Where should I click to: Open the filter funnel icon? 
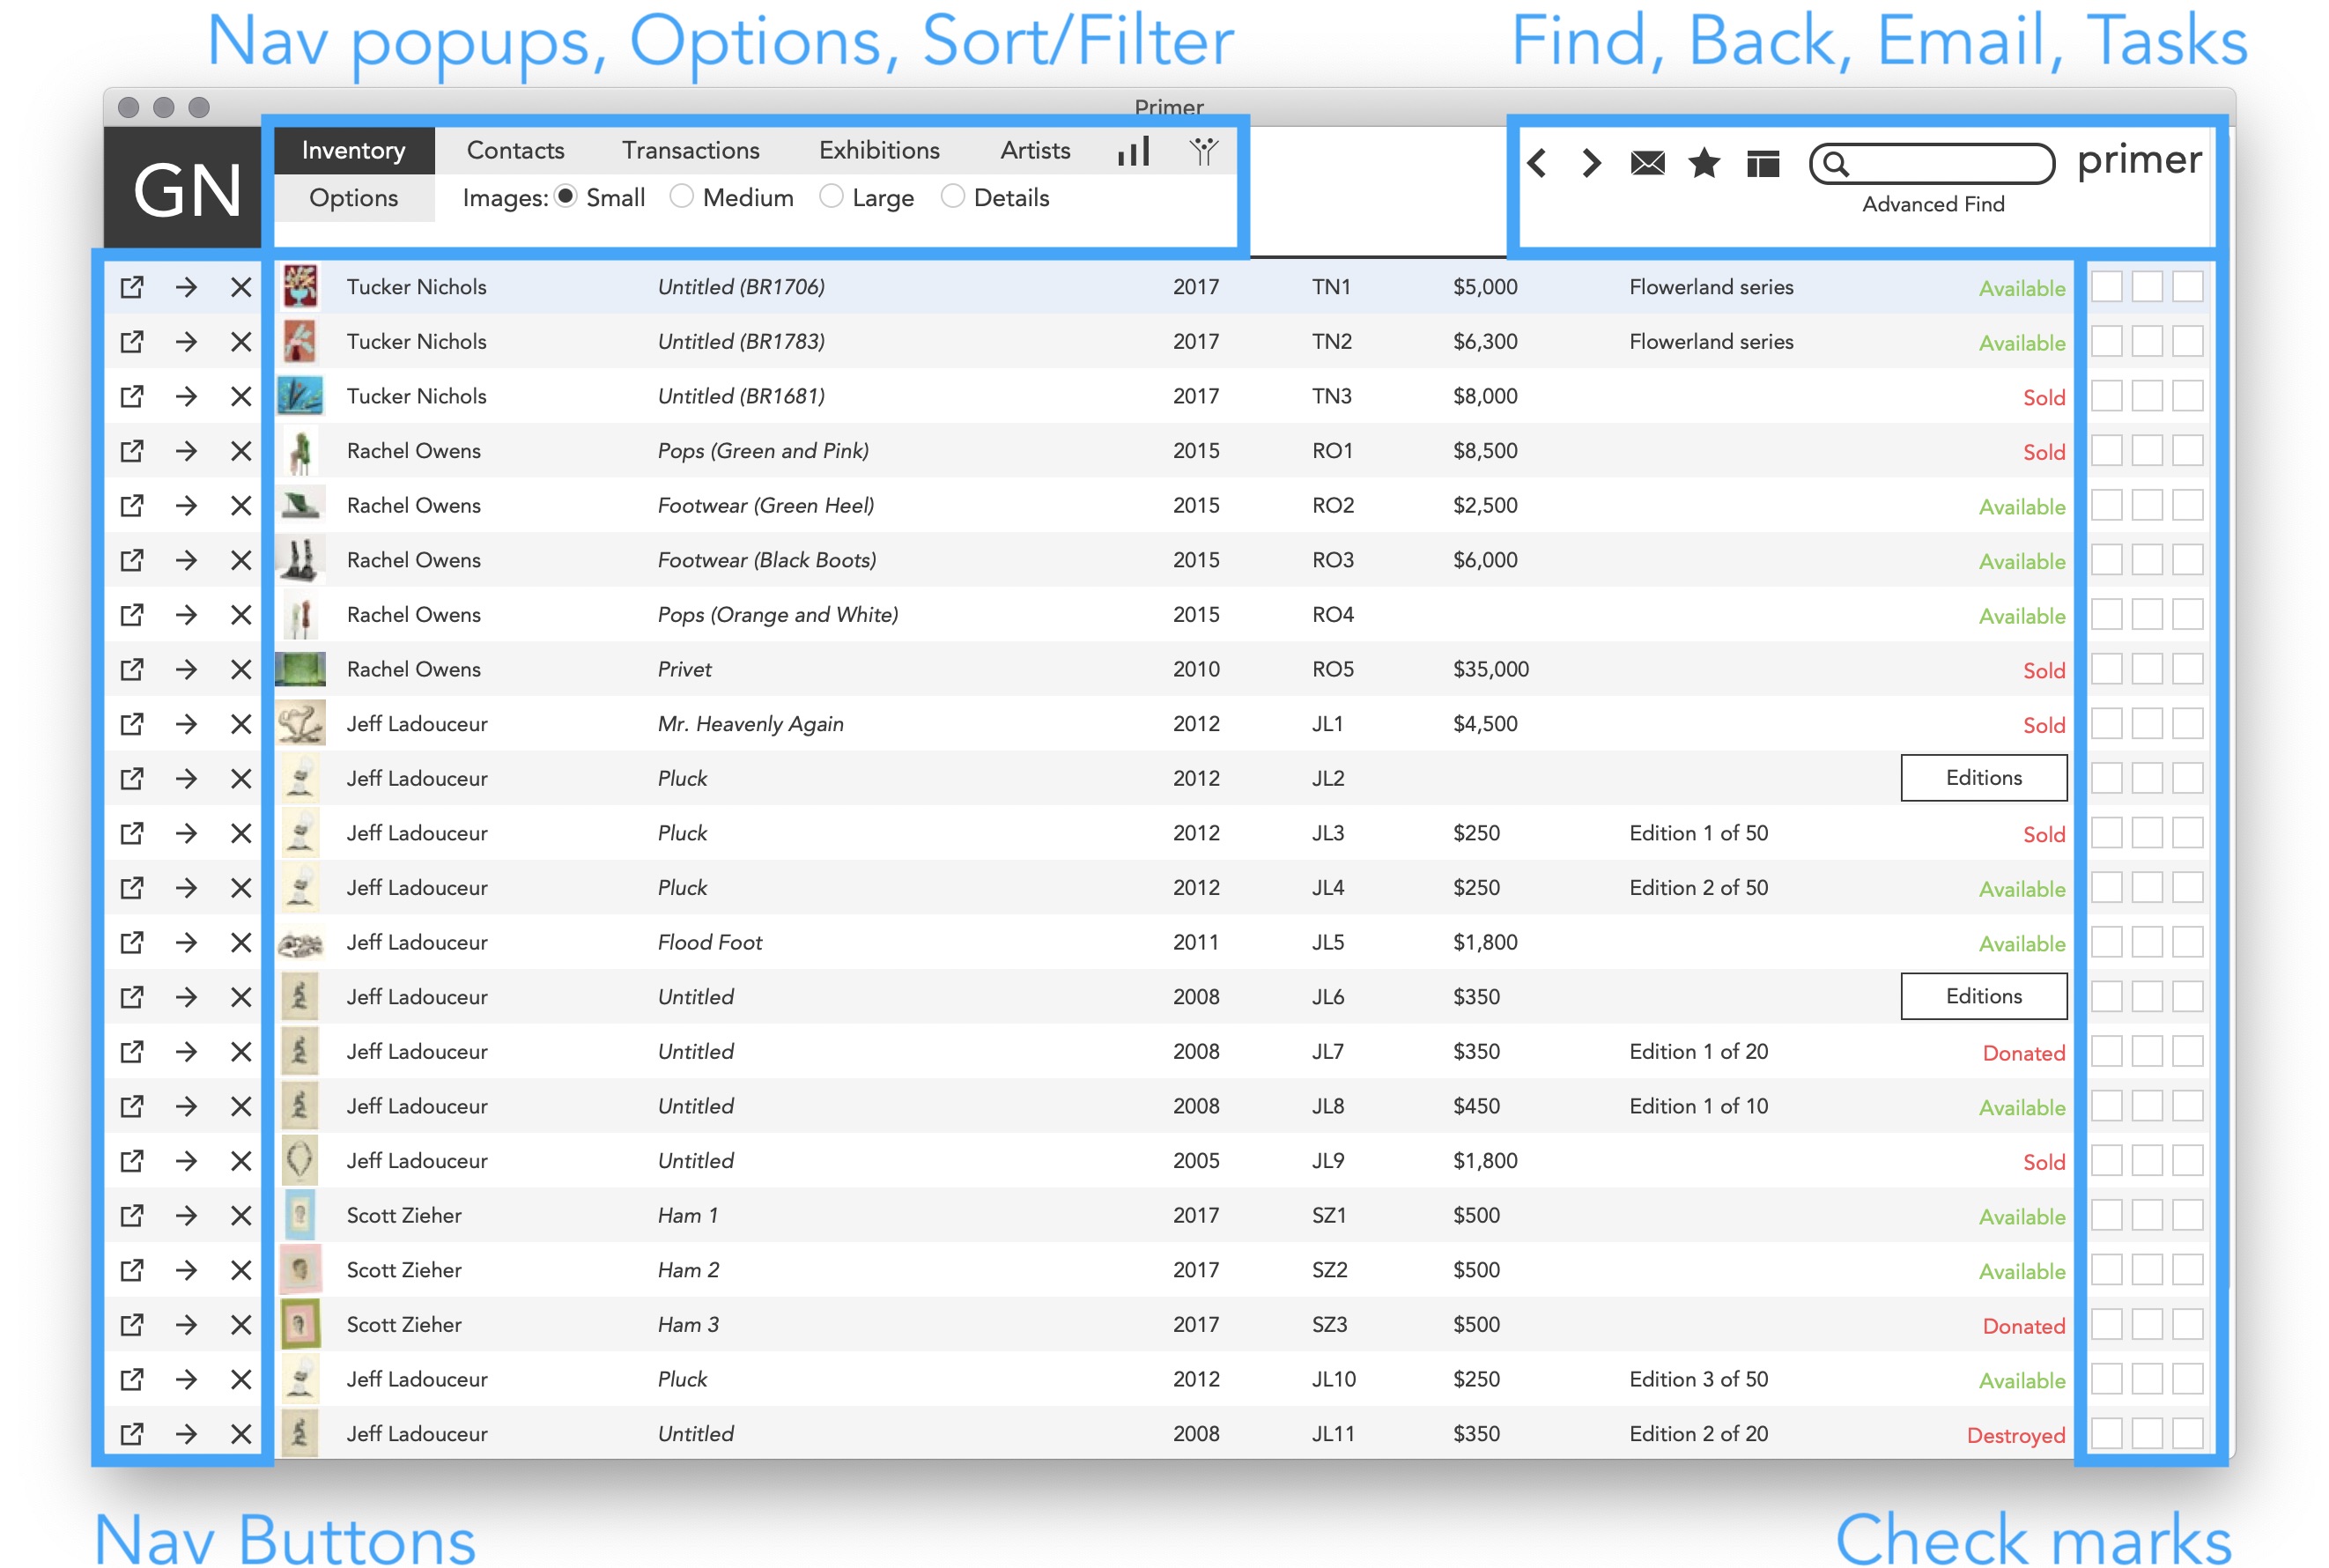point(1205,150)
